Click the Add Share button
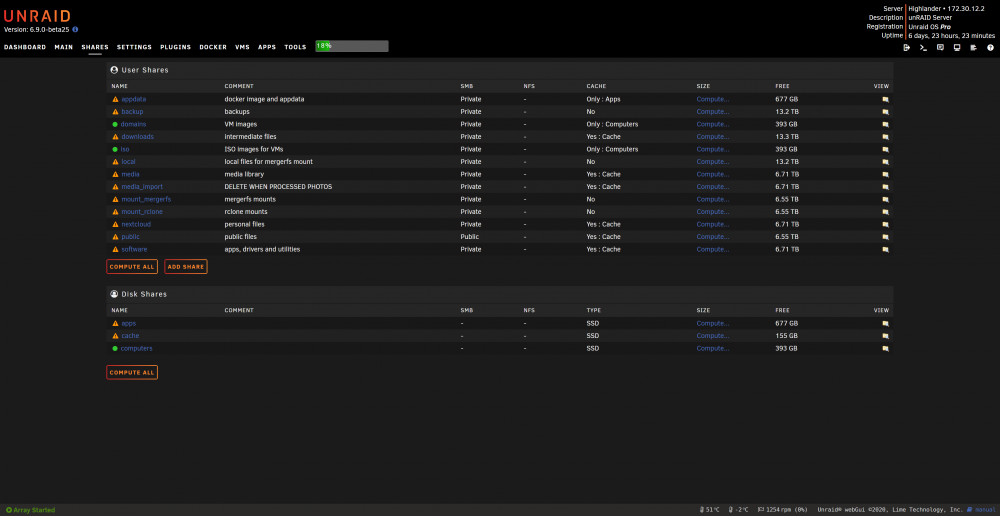1000x516 pixels. pyautogui.click(x=186, y=267)
